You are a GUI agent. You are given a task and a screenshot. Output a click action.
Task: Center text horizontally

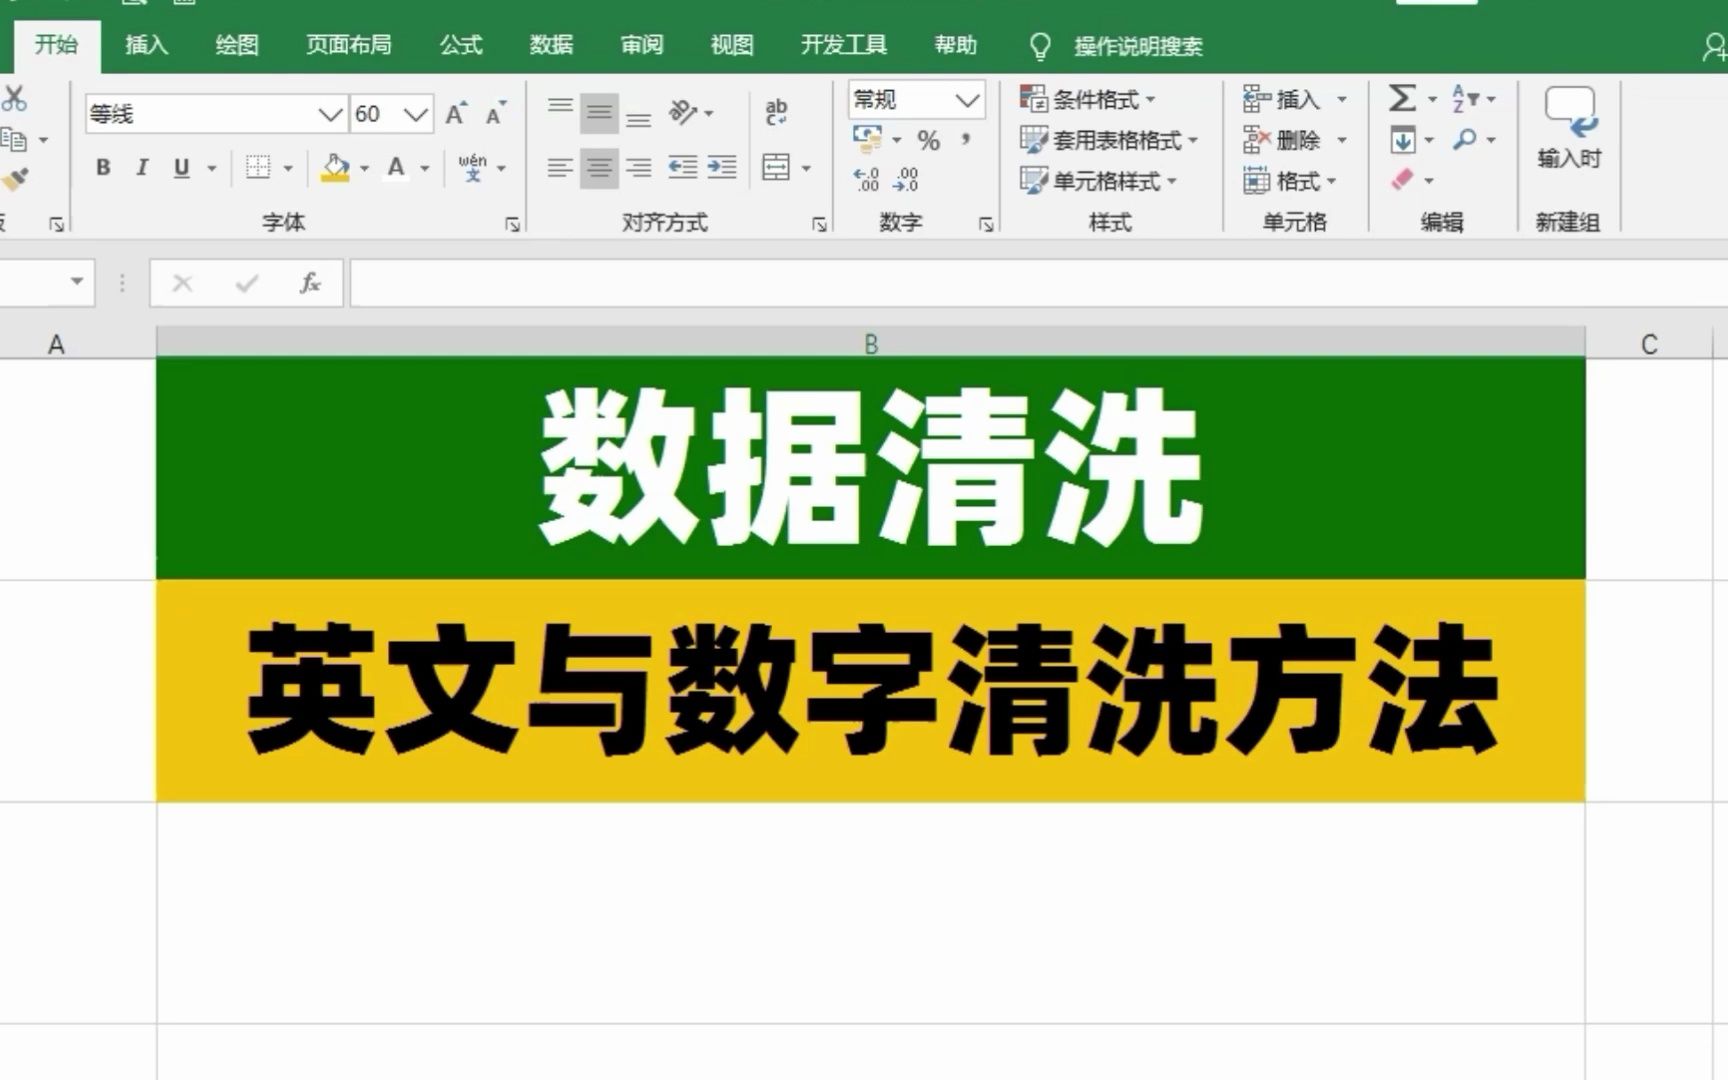click(x=599, y=168)
